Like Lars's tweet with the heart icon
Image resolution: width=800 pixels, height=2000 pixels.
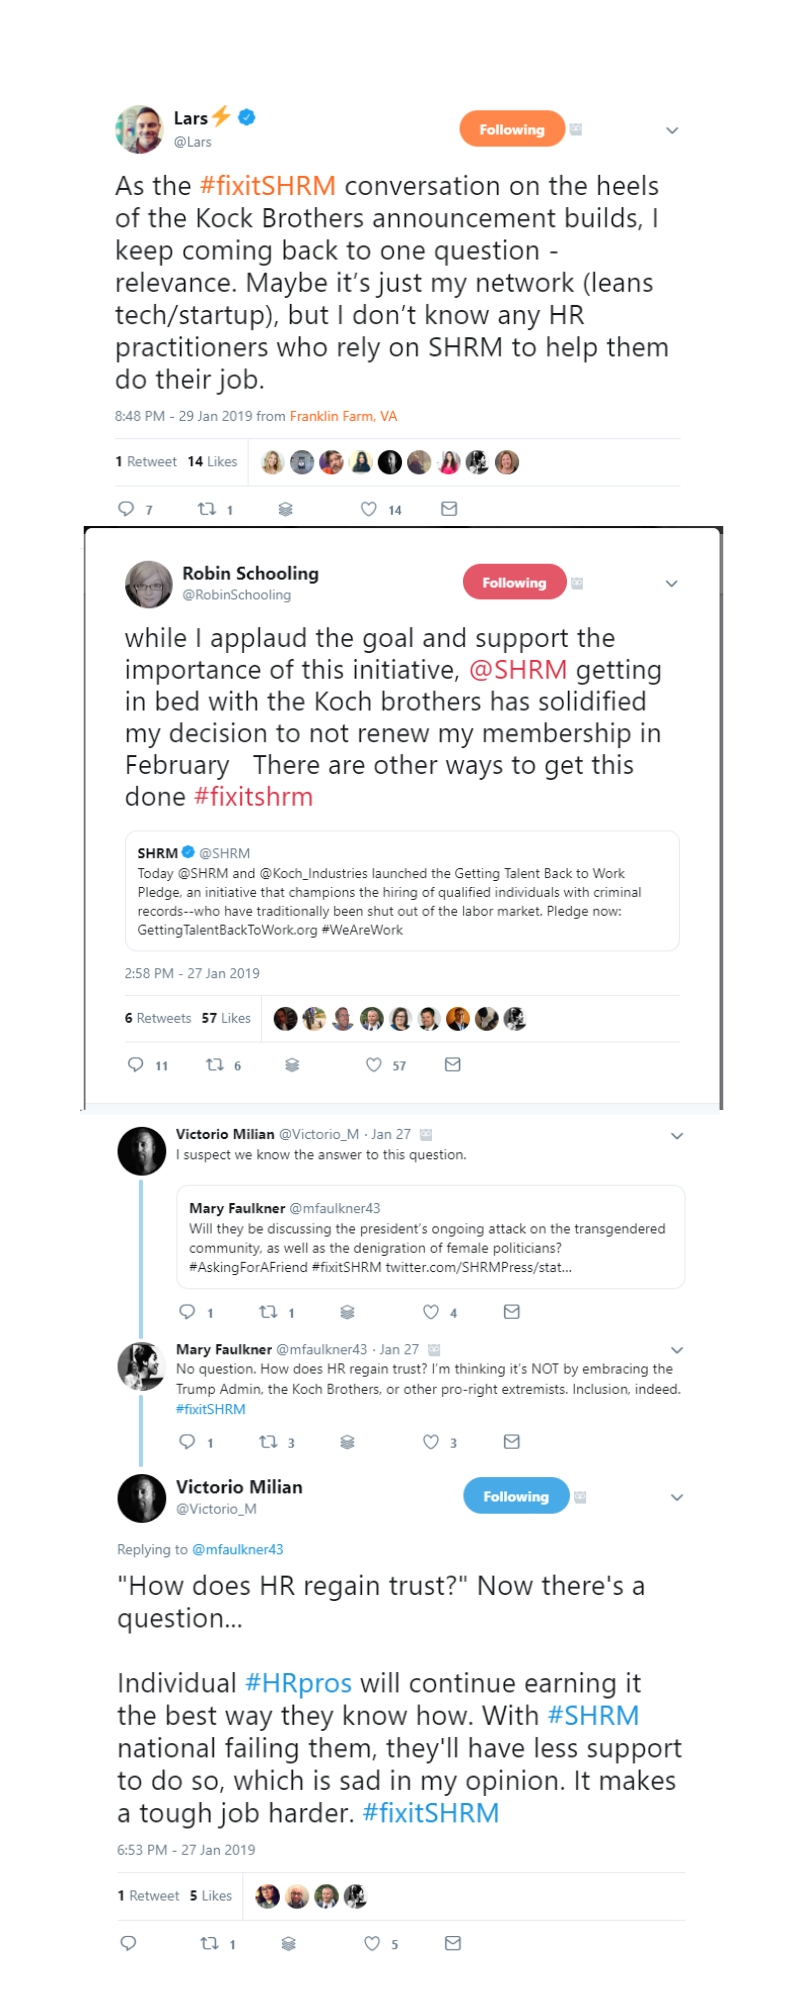click(369, 509)
